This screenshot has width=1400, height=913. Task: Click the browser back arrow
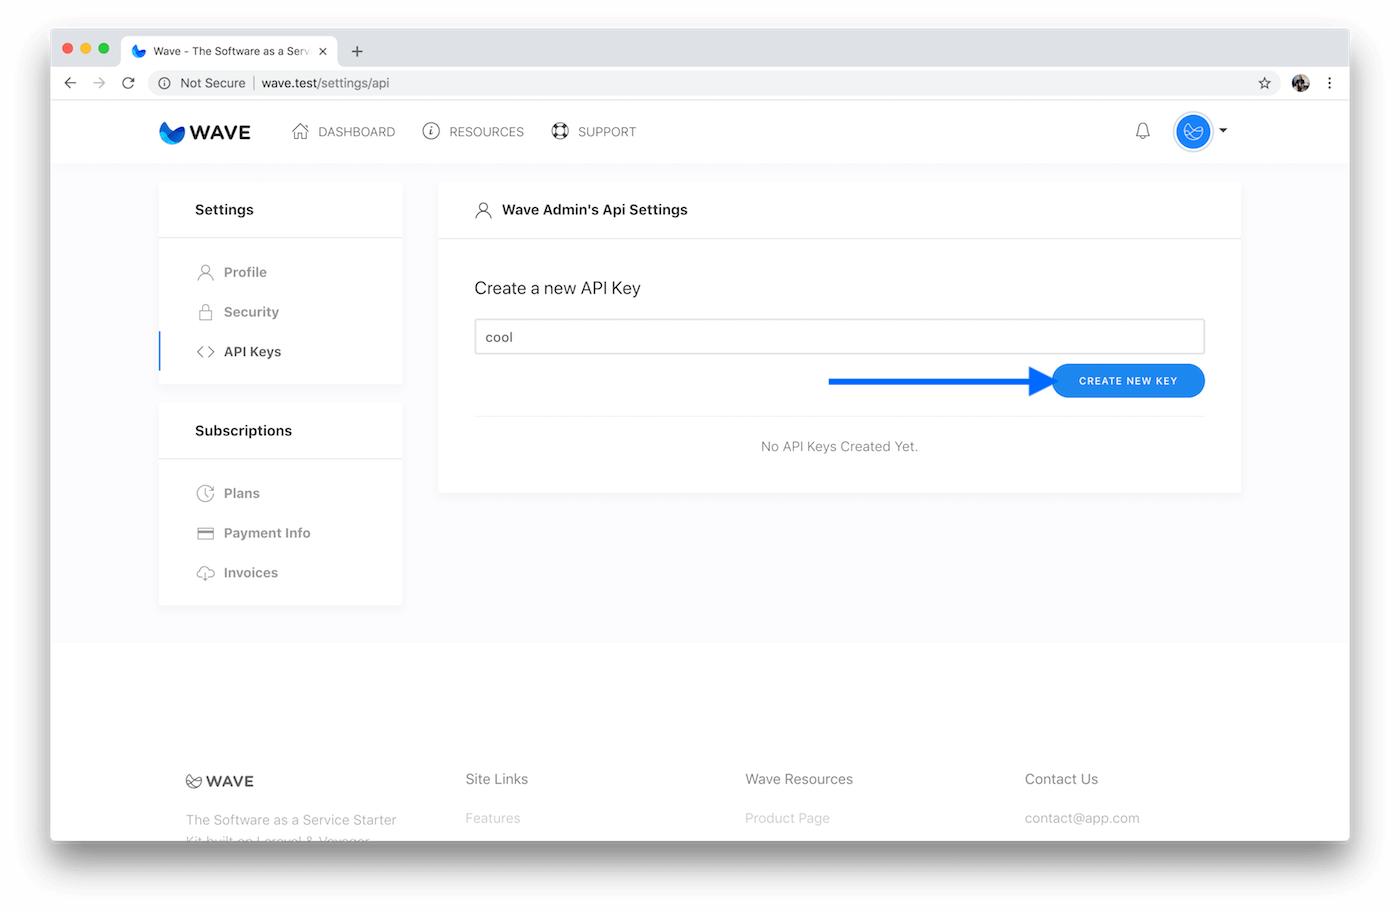click(x=70, y=83)
